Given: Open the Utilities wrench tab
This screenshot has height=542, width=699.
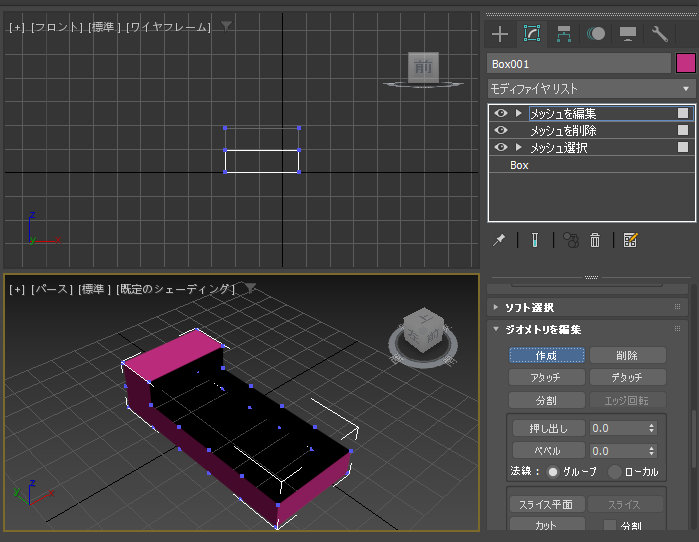Looking at the screenshot, I should click(x=660, y=34).
